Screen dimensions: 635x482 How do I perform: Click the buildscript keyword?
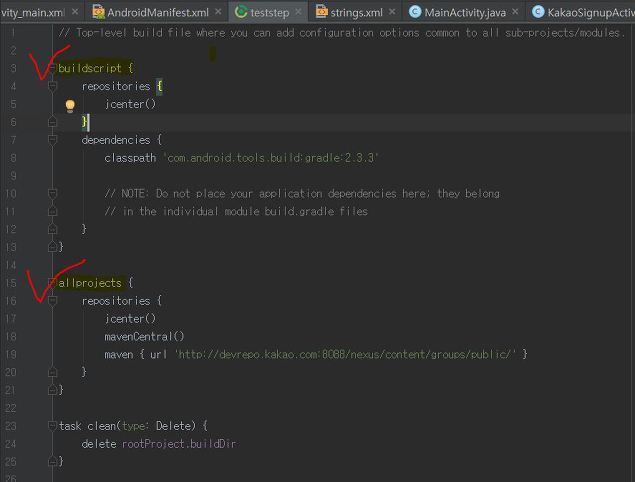coord(89,68)
